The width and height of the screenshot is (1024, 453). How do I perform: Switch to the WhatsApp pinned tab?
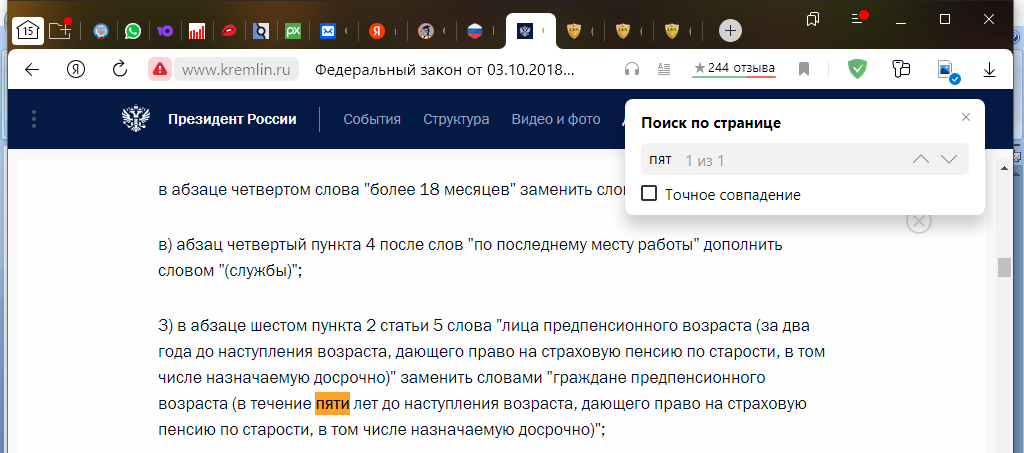pos(133,31)
